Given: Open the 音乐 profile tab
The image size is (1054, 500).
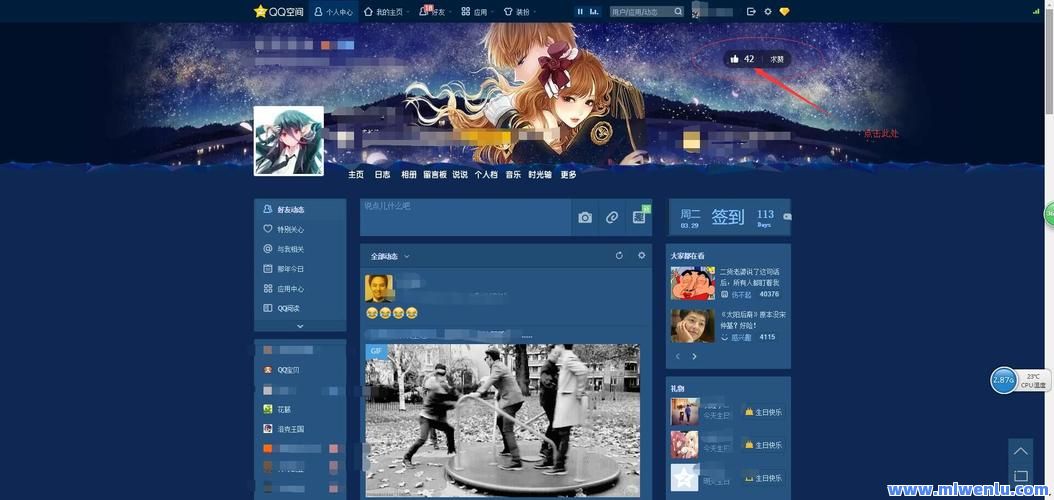Looking at the screenshot, I should pyautogui.click(x=513, y=174).
